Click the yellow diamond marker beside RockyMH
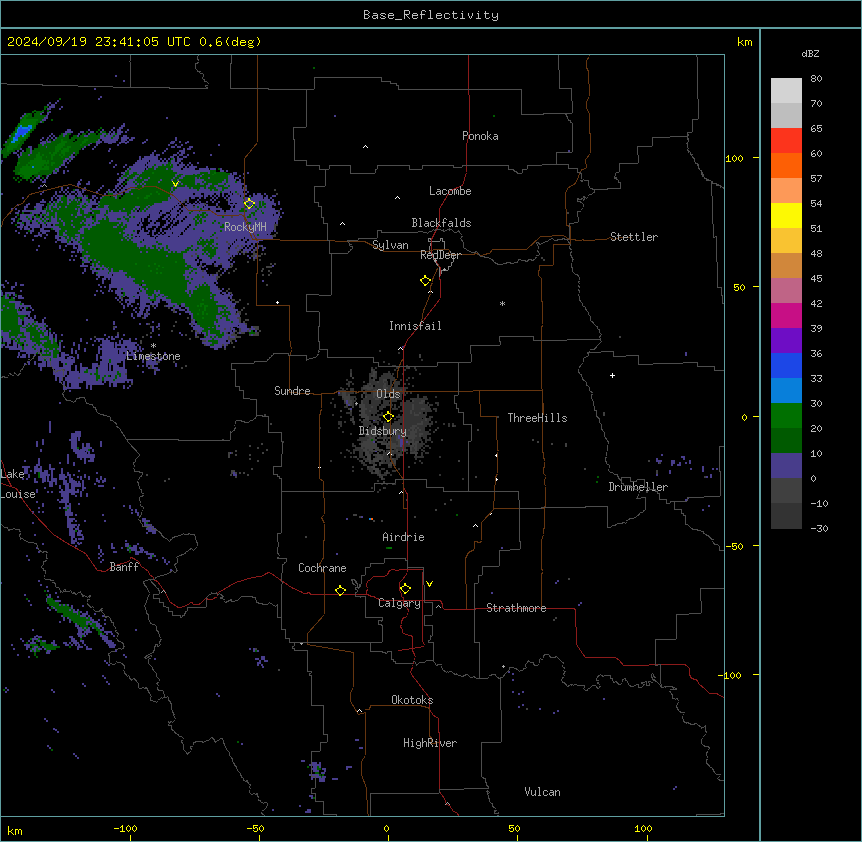The image size is (862, 842). click(250, 203)
